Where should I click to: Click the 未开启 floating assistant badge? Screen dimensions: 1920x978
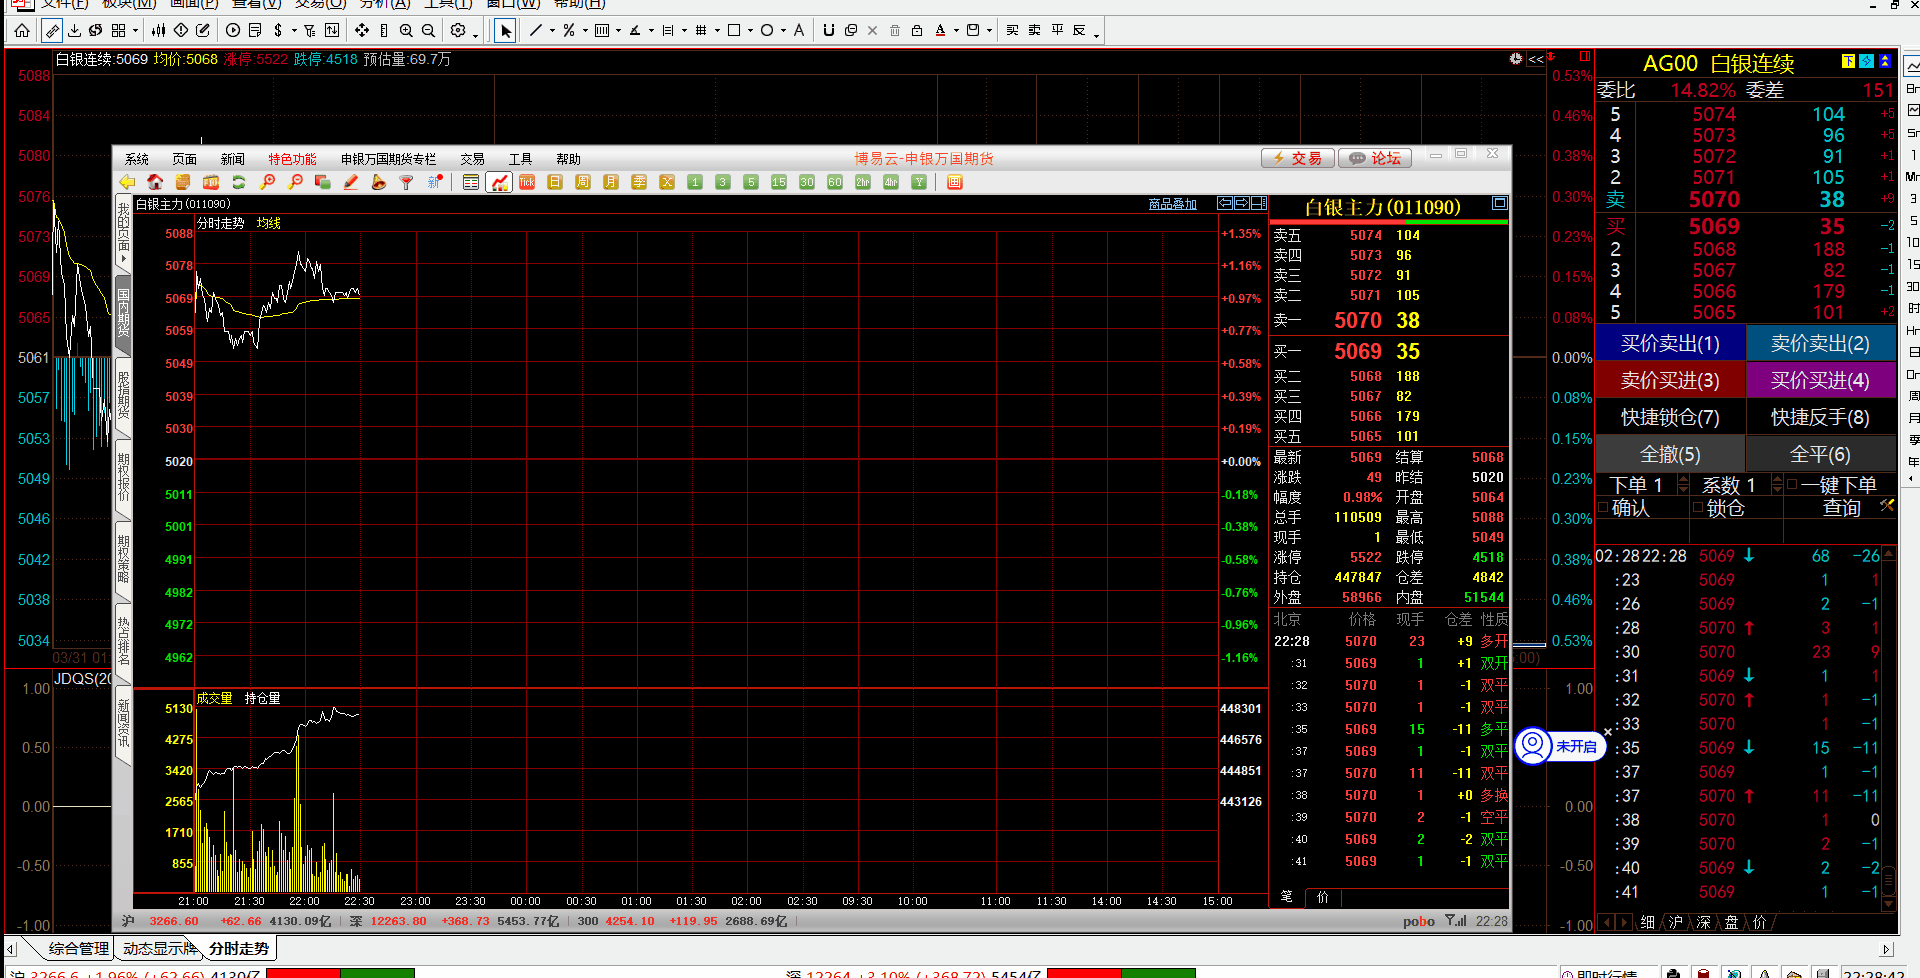pos(1560,746)
